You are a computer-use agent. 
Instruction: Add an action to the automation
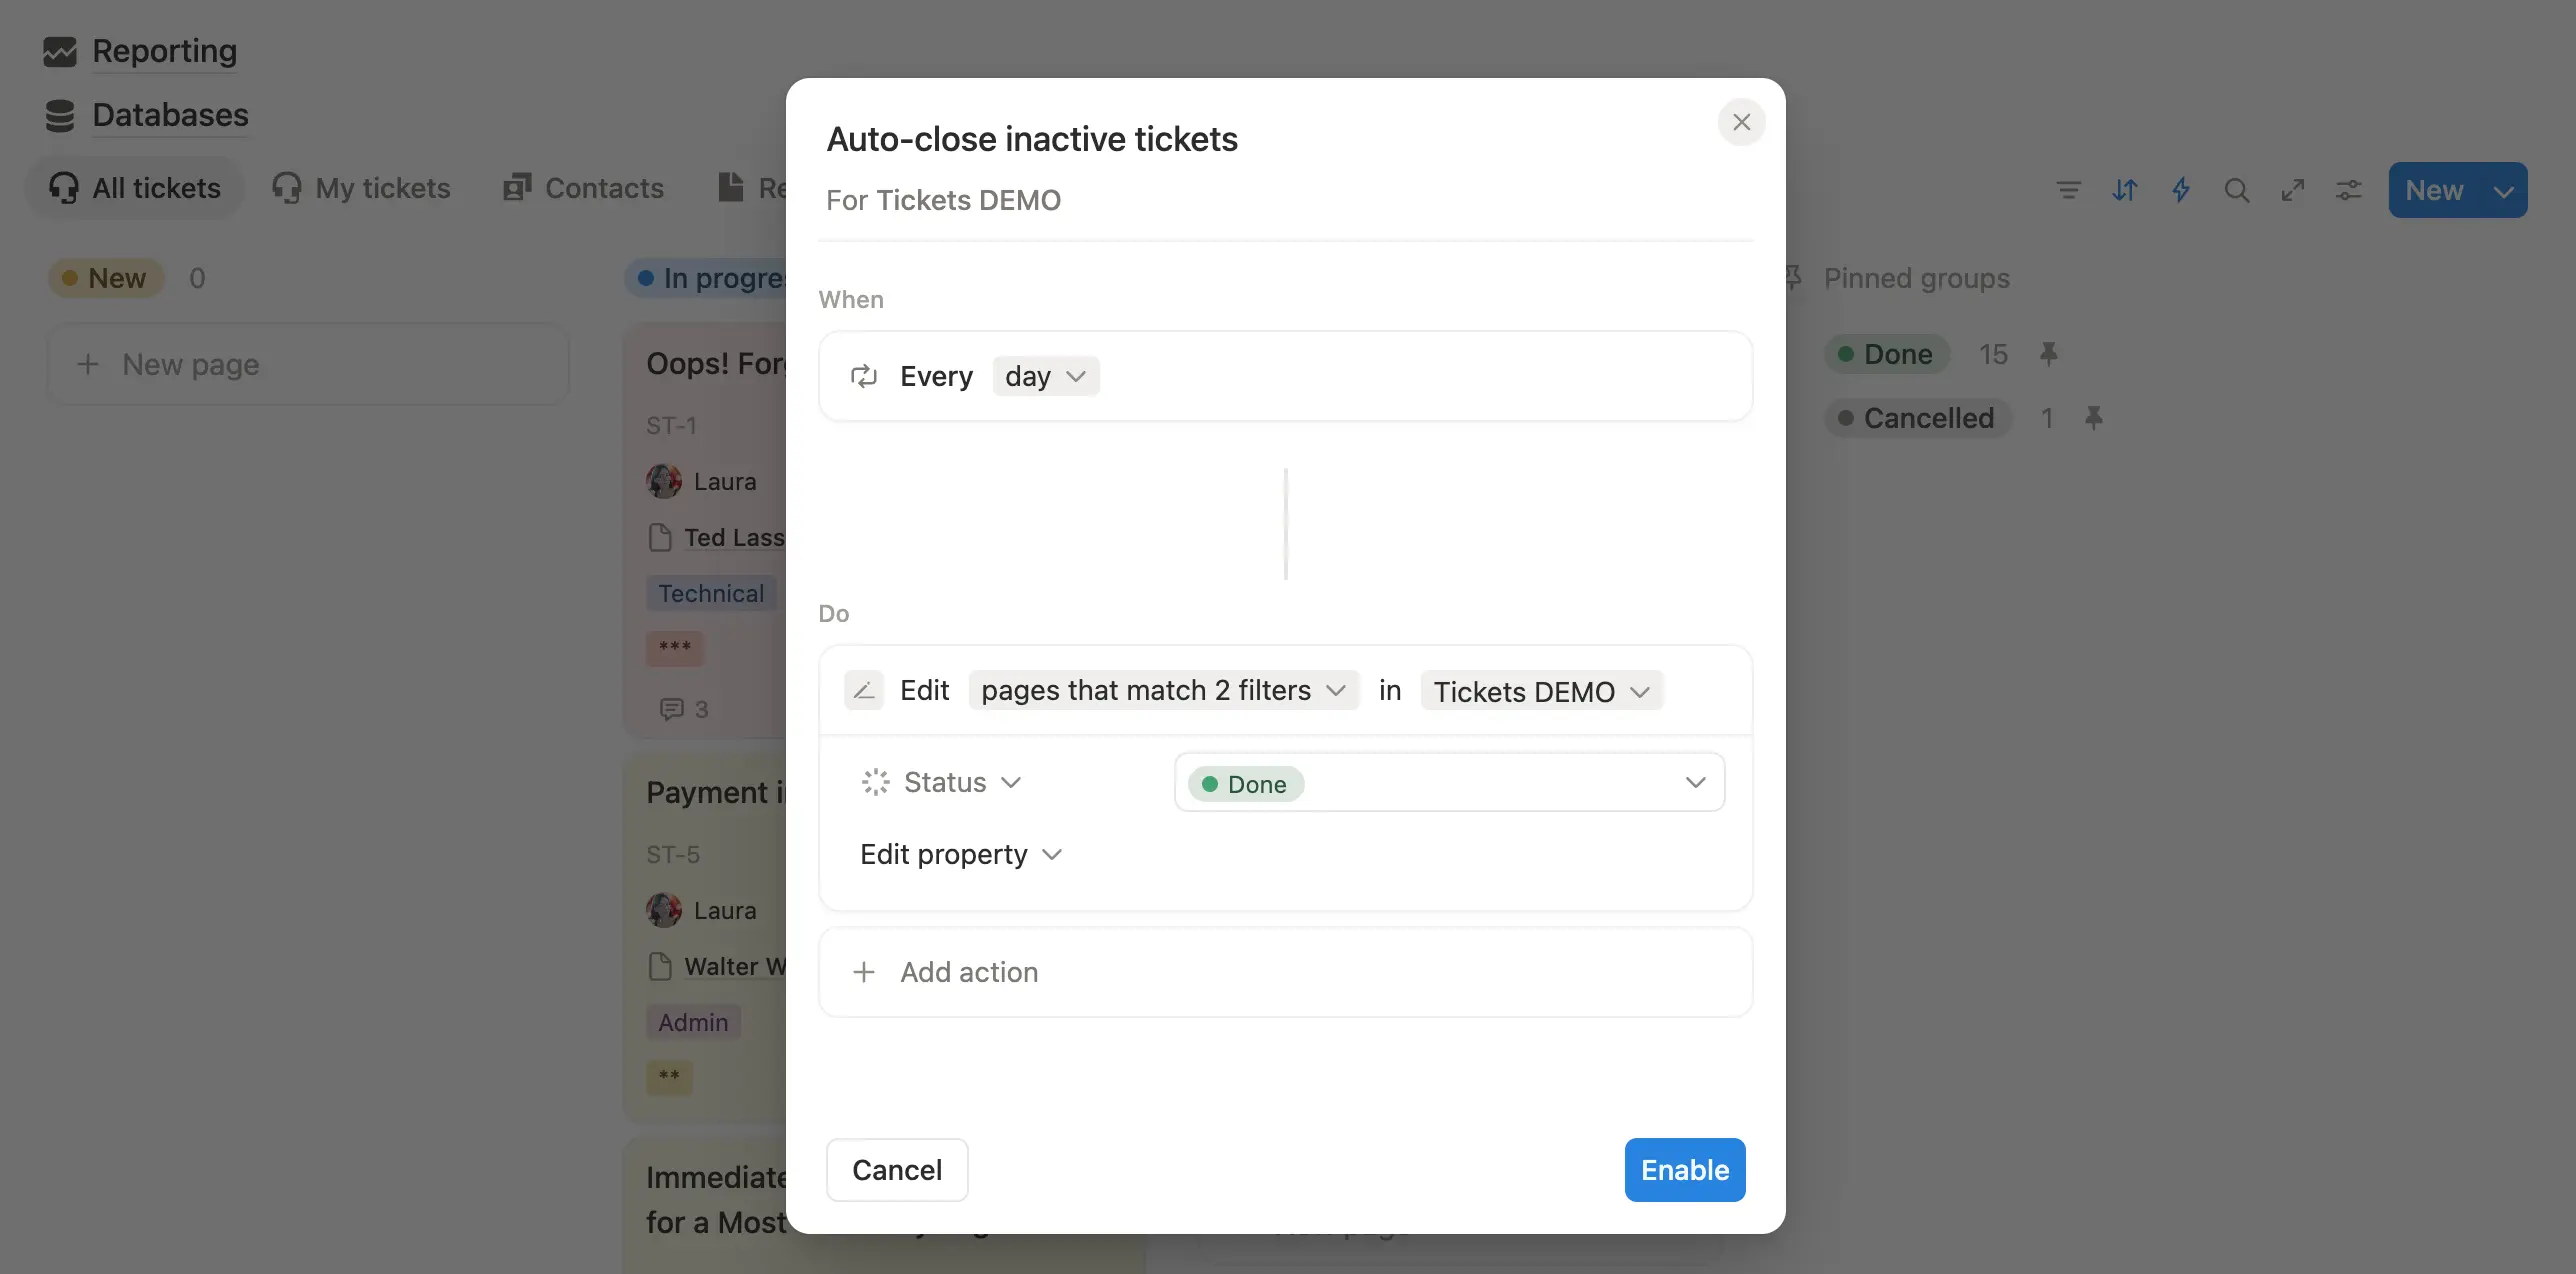pos(946,971)
